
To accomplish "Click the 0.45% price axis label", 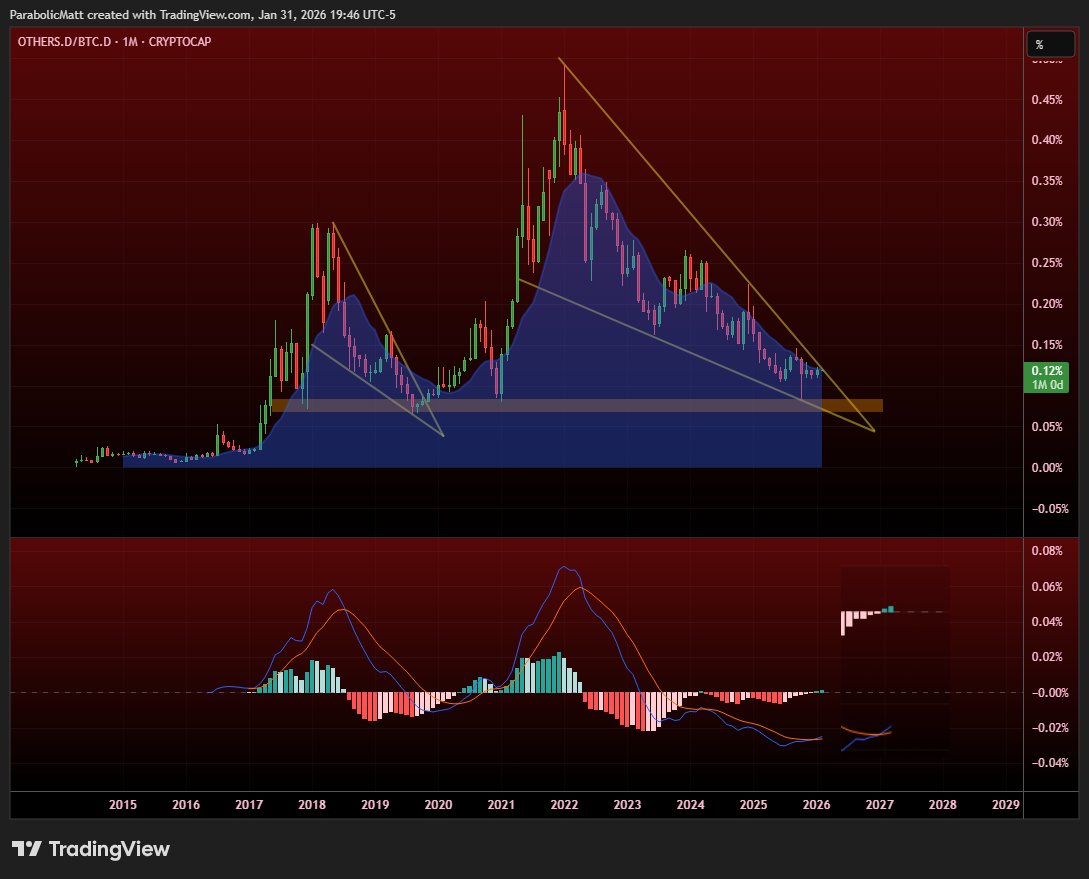I will coord(1046,99).
